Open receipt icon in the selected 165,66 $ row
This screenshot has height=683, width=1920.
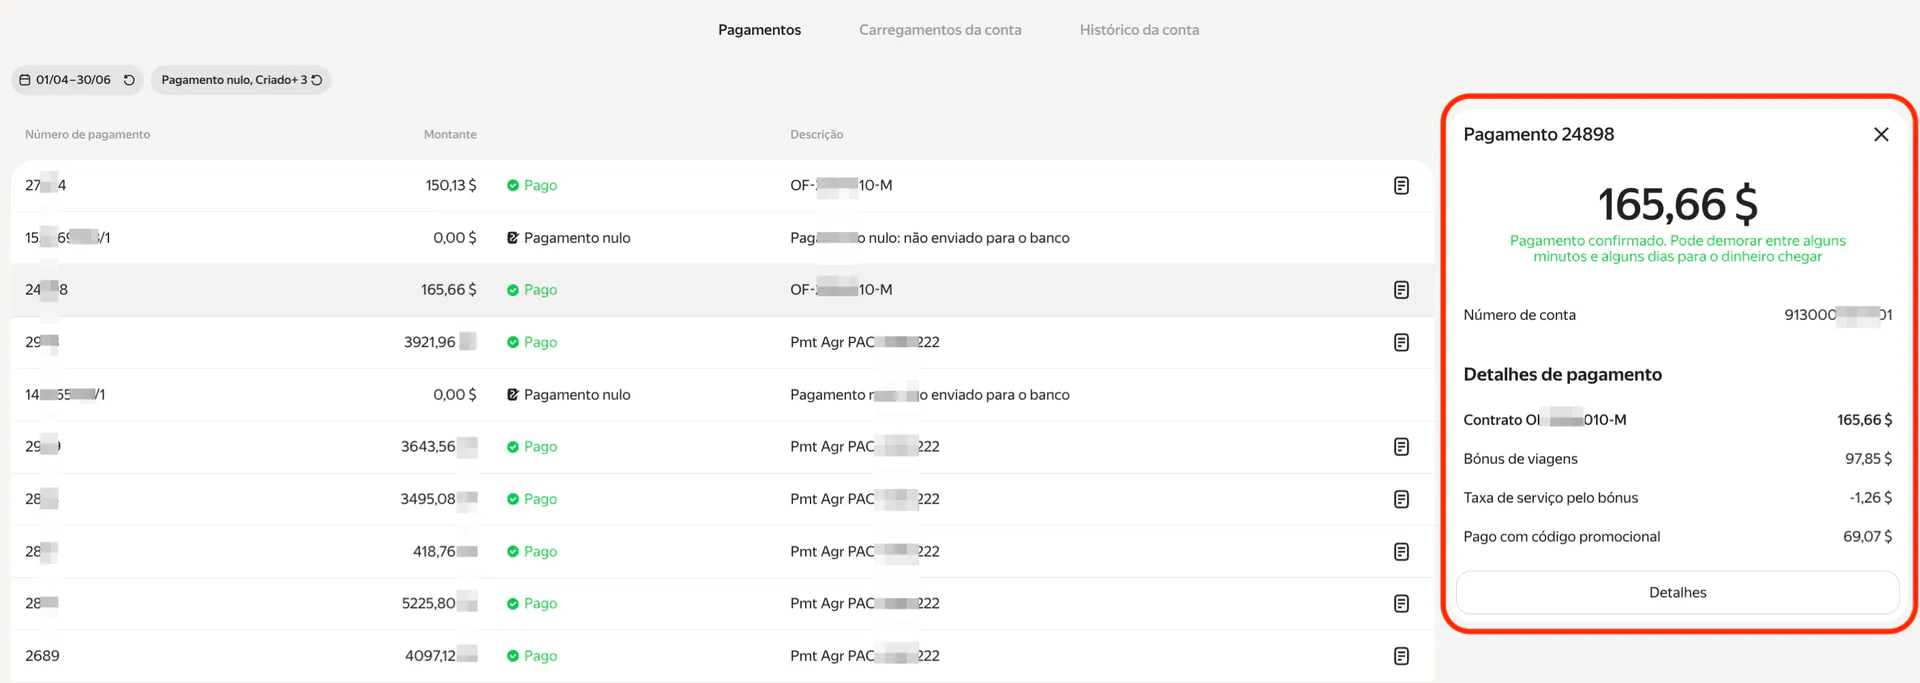[1401, 290]
